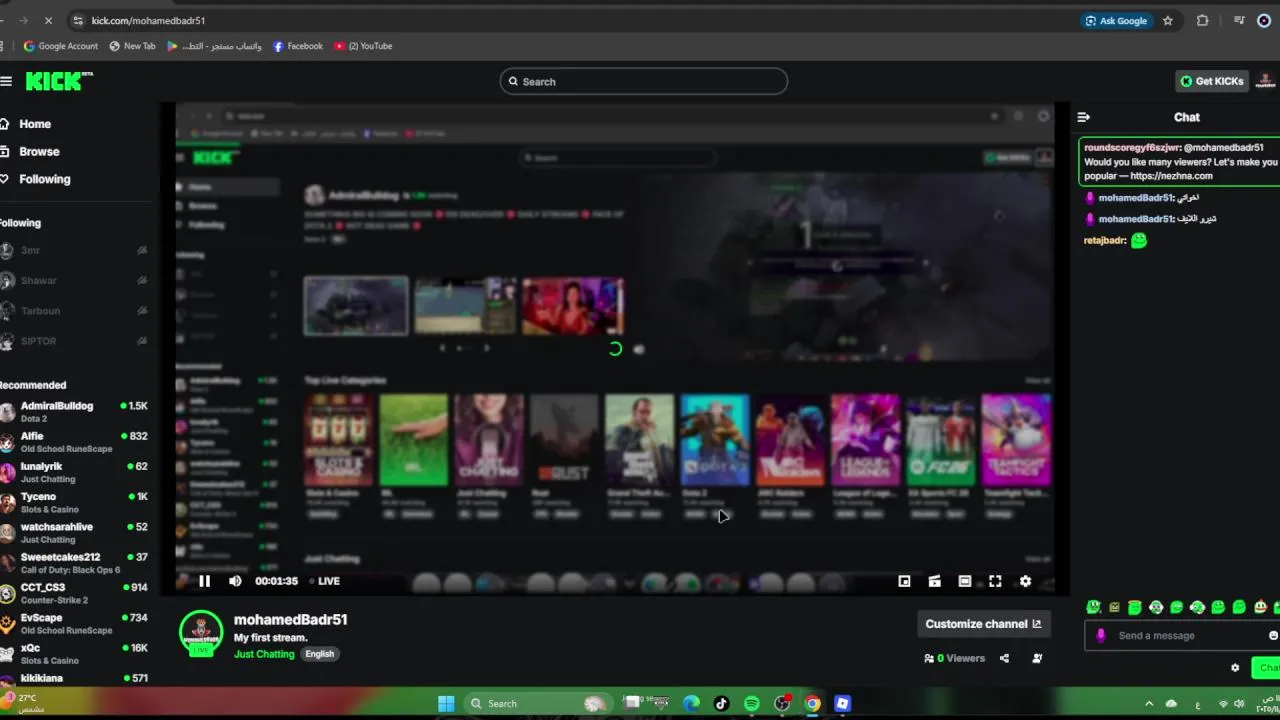The height and width of the screenshot is (720, 1280).
Task: Open the clip creation button in player
Action: (x=934, y=581)
